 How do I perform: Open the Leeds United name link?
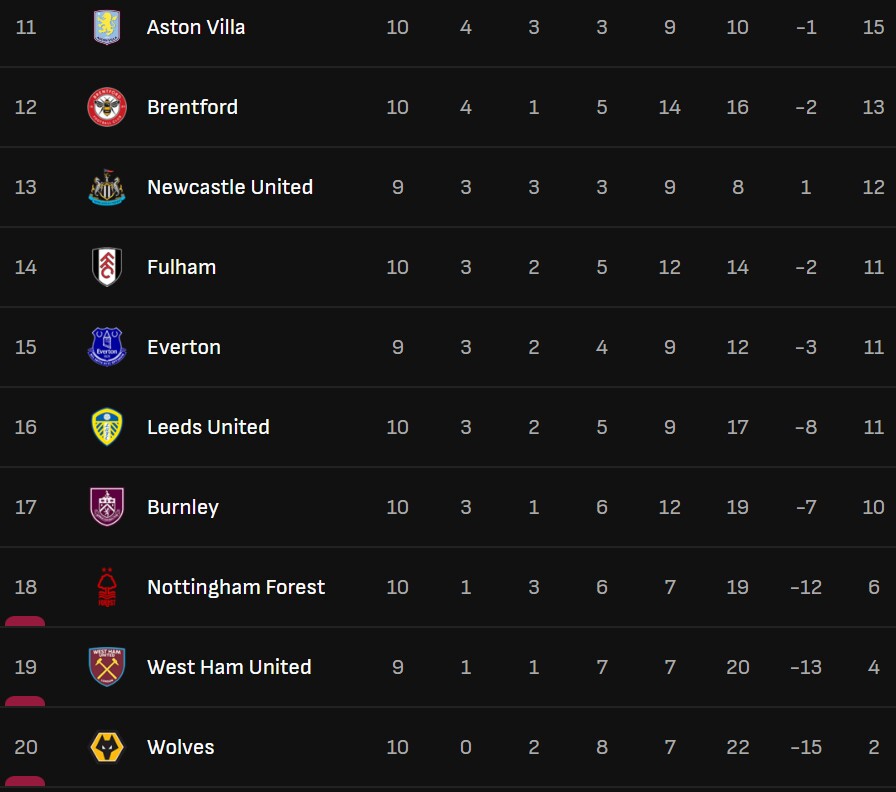pos(208,427)
